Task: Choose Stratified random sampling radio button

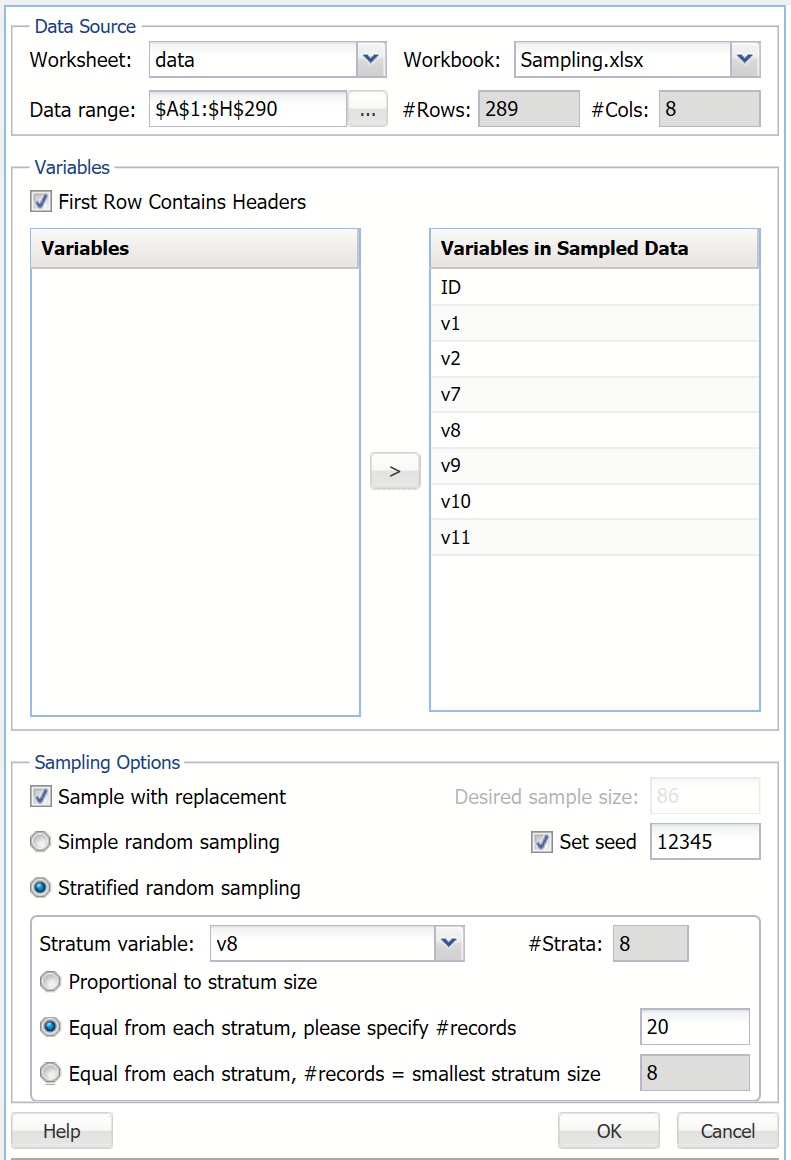Action: point(41,888)
